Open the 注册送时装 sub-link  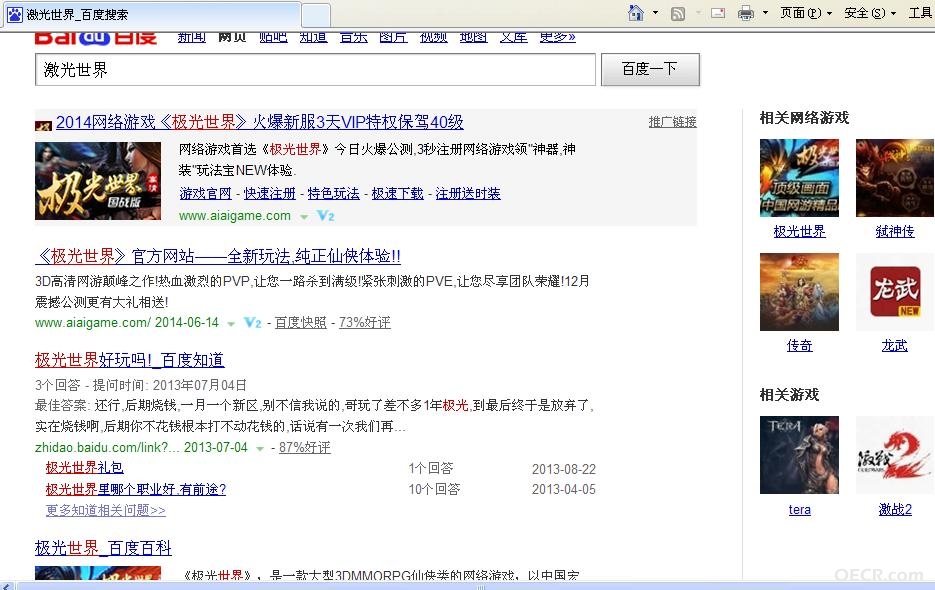tap(468, 194)
